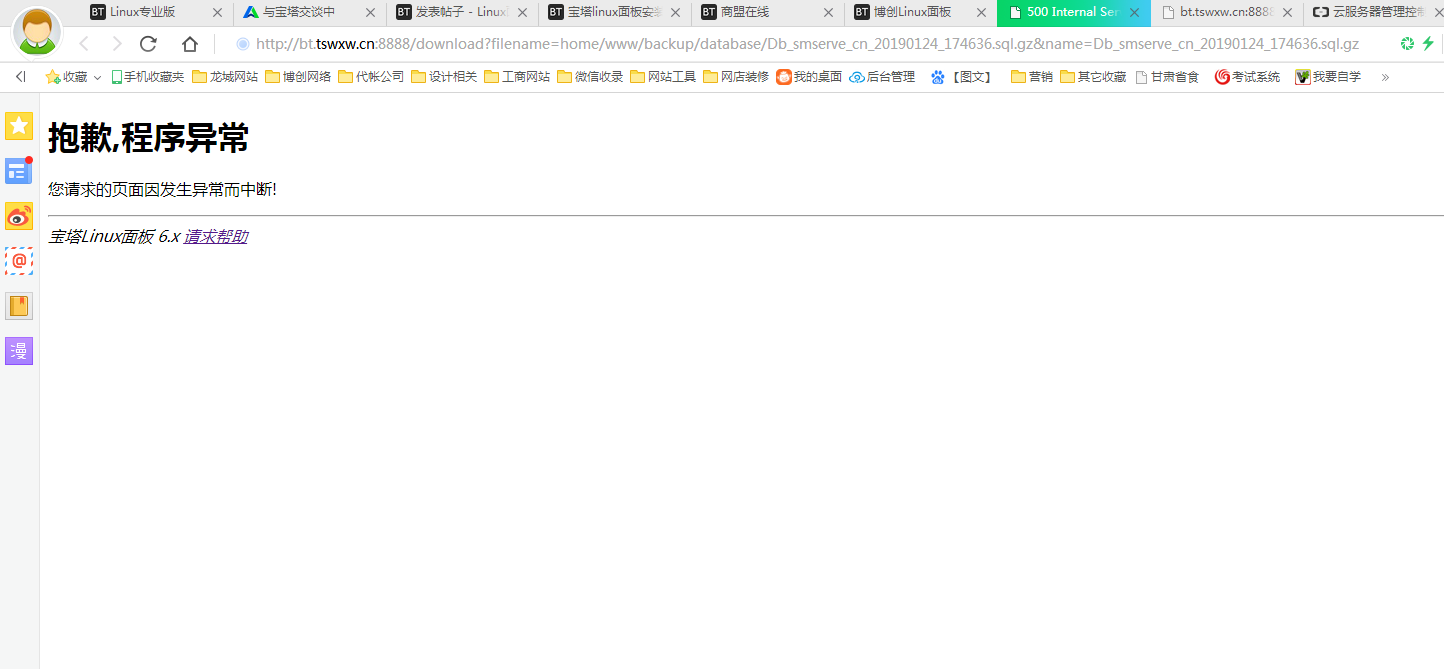The height and width of the screenshot is (669, 1444).
Task: Click the 宝塔Linux面板 6.x footer text
Action: click(x=114, y=237)
